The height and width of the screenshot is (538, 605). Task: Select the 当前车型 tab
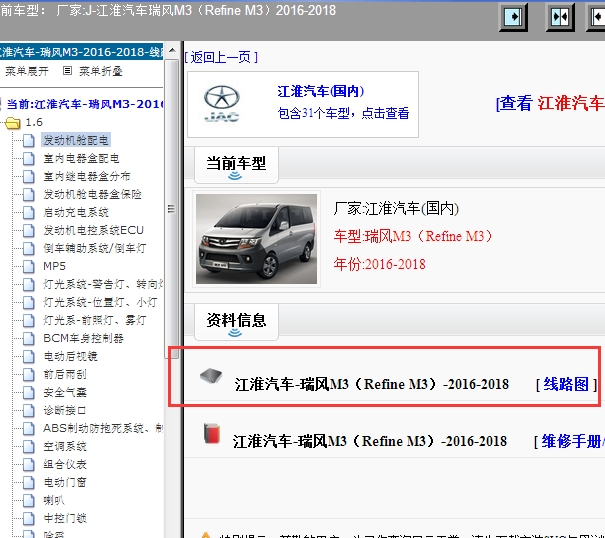point(236,165)
